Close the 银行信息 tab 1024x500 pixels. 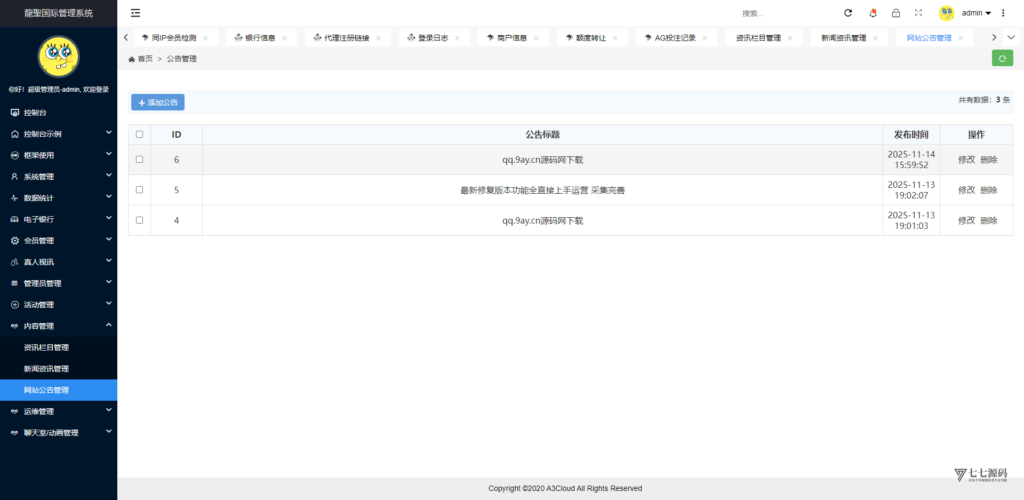click(x=284, y=38)
